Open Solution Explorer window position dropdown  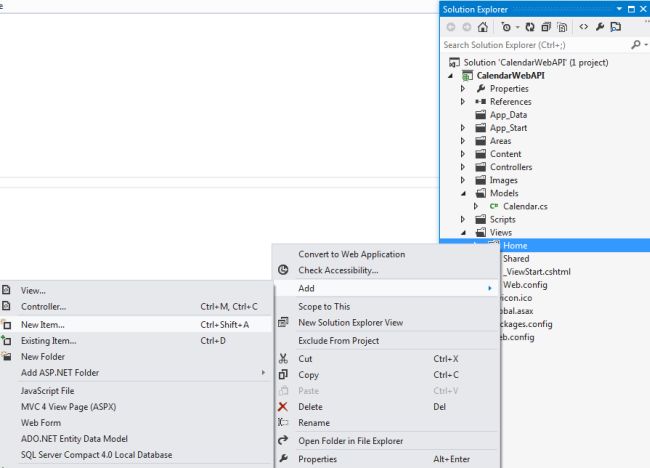pos(619,9)
